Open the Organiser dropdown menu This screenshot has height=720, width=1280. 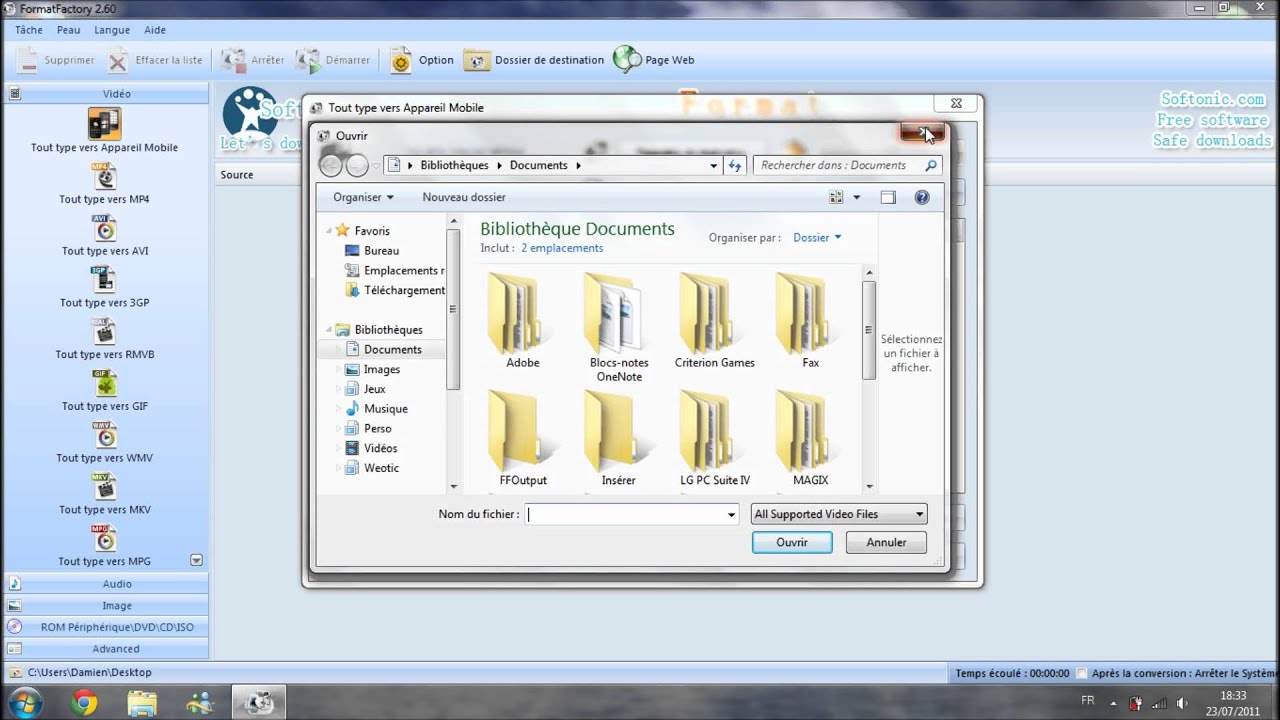363,197
